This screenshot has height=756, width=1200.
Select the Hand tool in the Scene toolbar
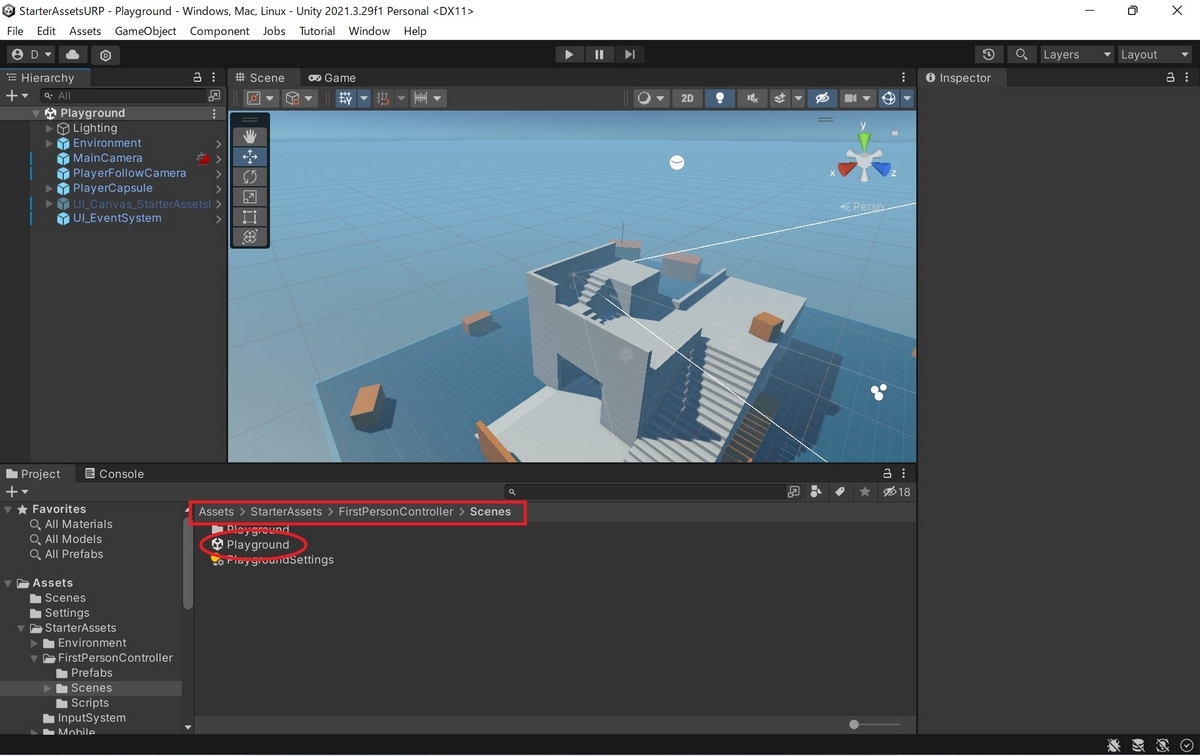249,135
